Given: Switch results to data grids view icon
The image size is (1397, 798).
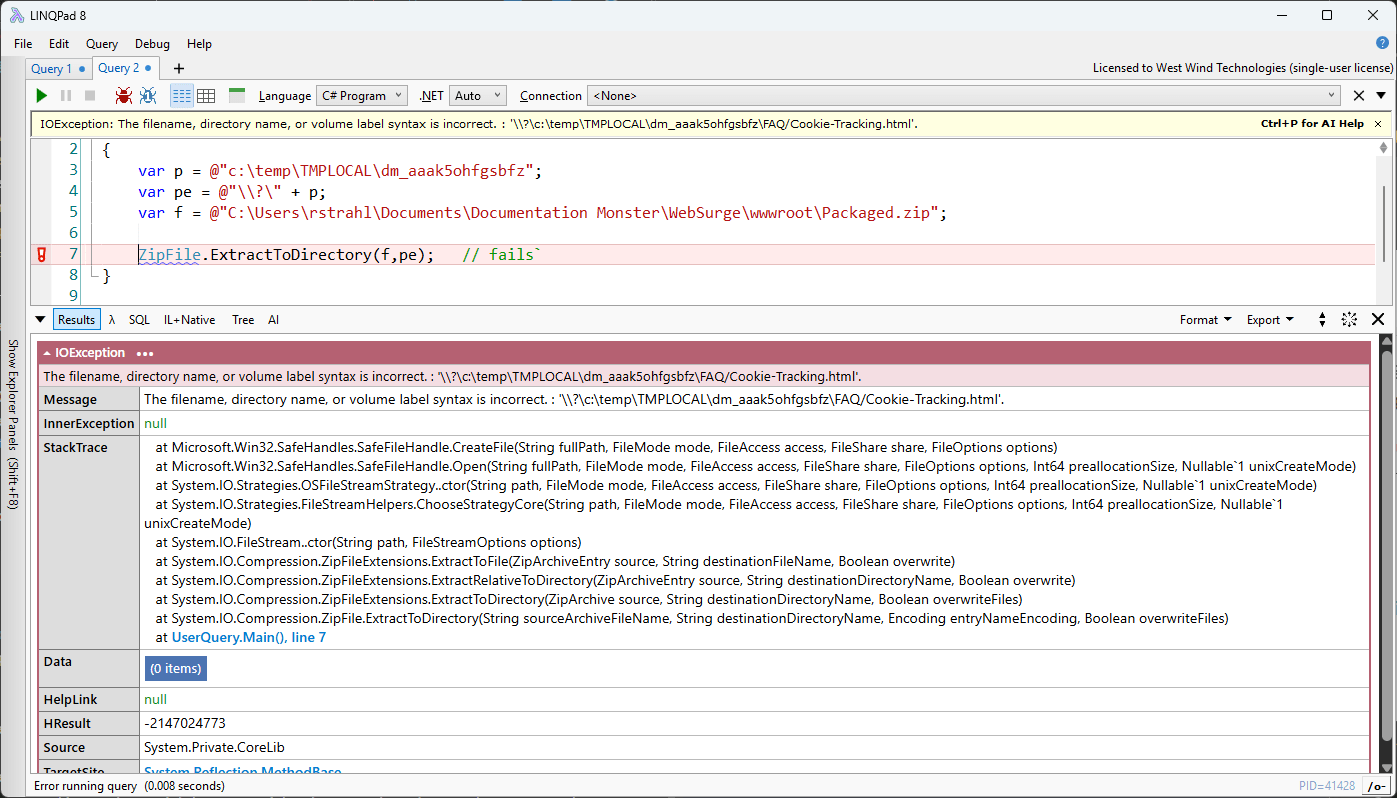Looking at the screenshot, I should click(x=206, y=96).
